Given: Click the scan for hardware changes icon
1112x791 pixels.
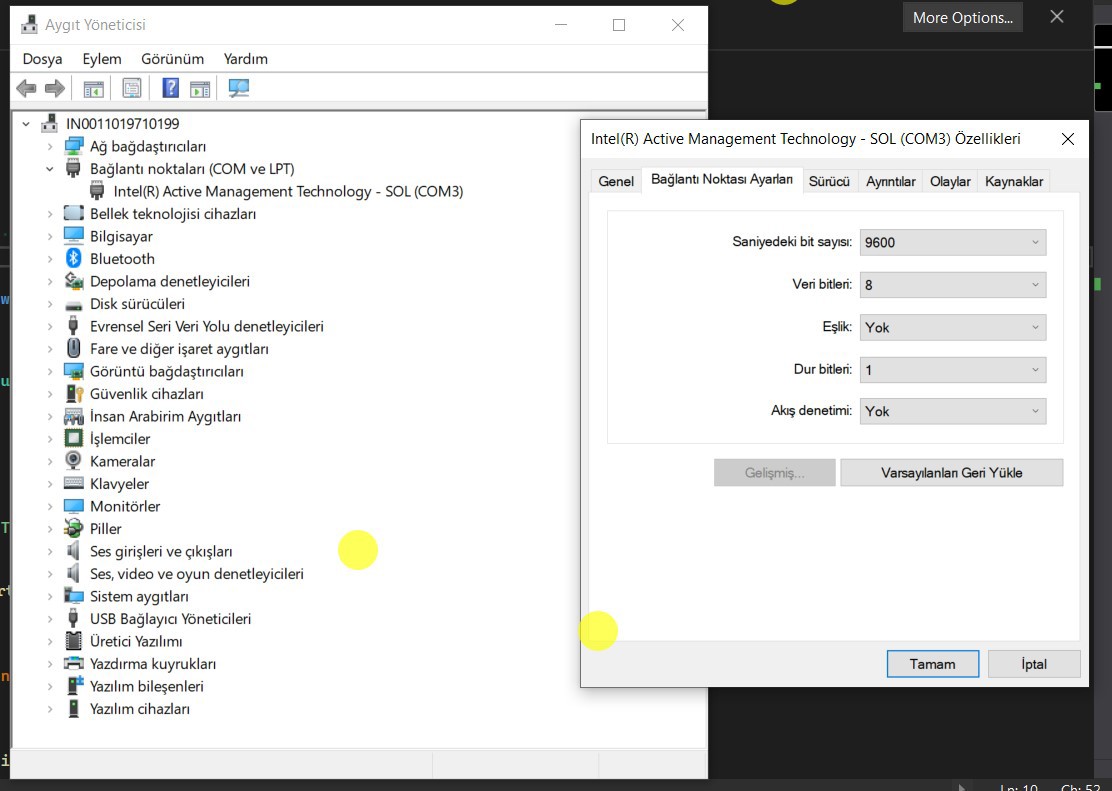Looking at the screenshot, I should click(x=239, y=89).
